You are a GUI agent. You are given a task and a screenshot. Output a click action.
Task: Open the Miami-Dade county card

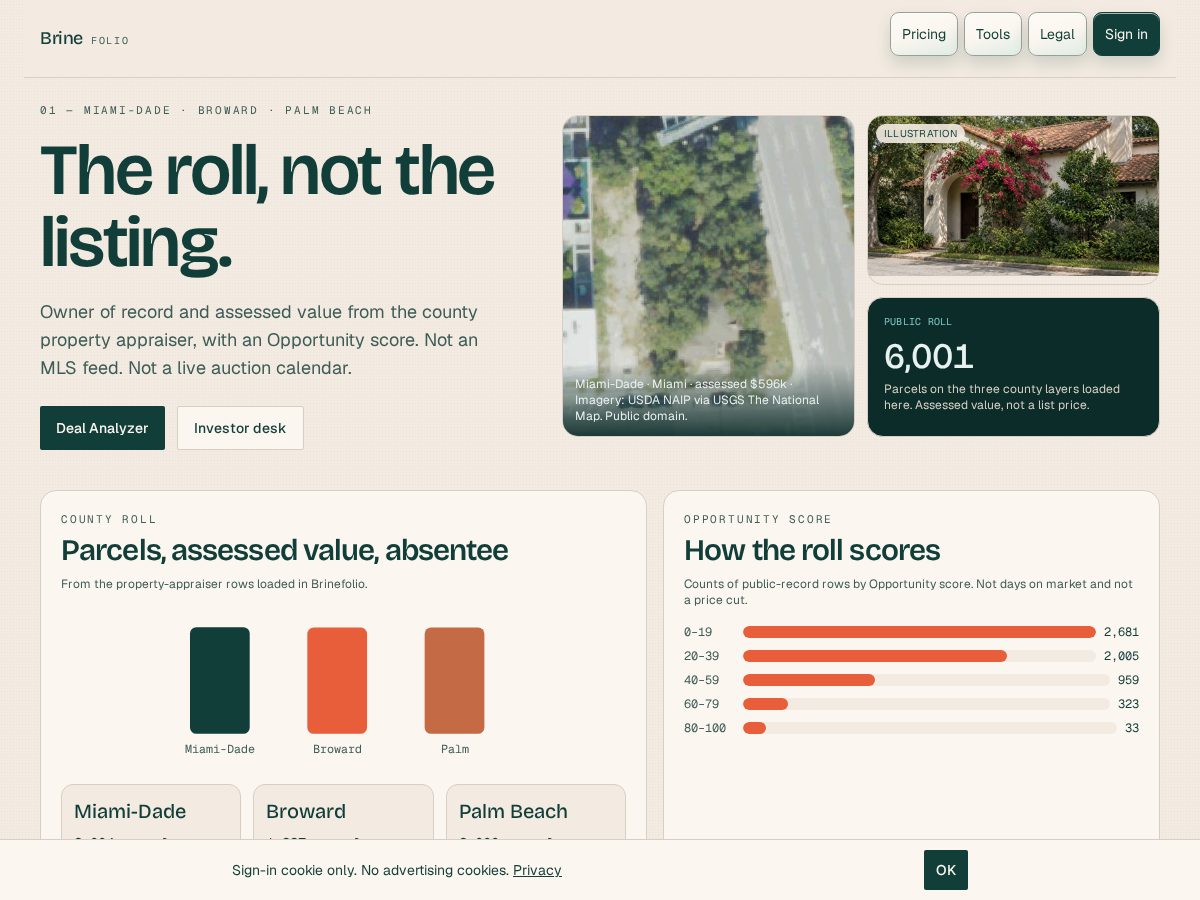pyautogui.click(x=151, y=812)
